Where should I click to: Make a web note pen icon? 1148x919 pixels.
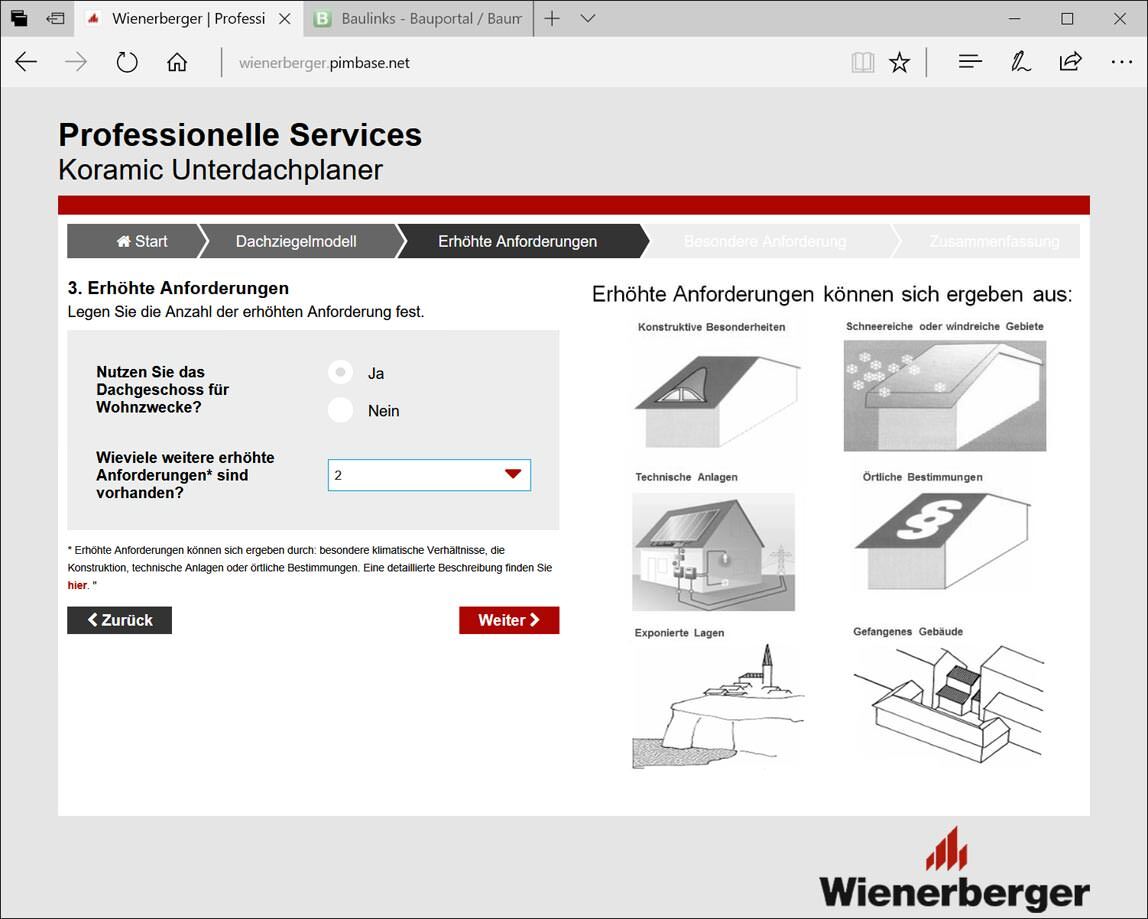[1021, 62]
